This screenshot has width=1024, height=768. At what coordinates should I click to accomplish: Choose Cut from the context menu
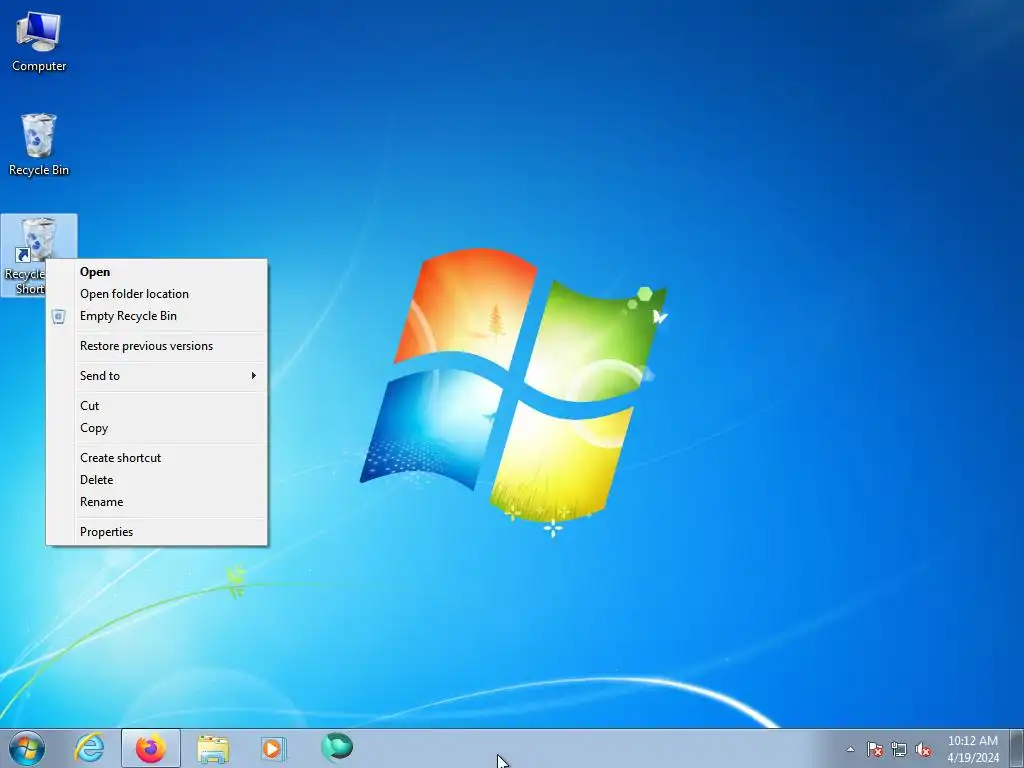coord(157,406)
